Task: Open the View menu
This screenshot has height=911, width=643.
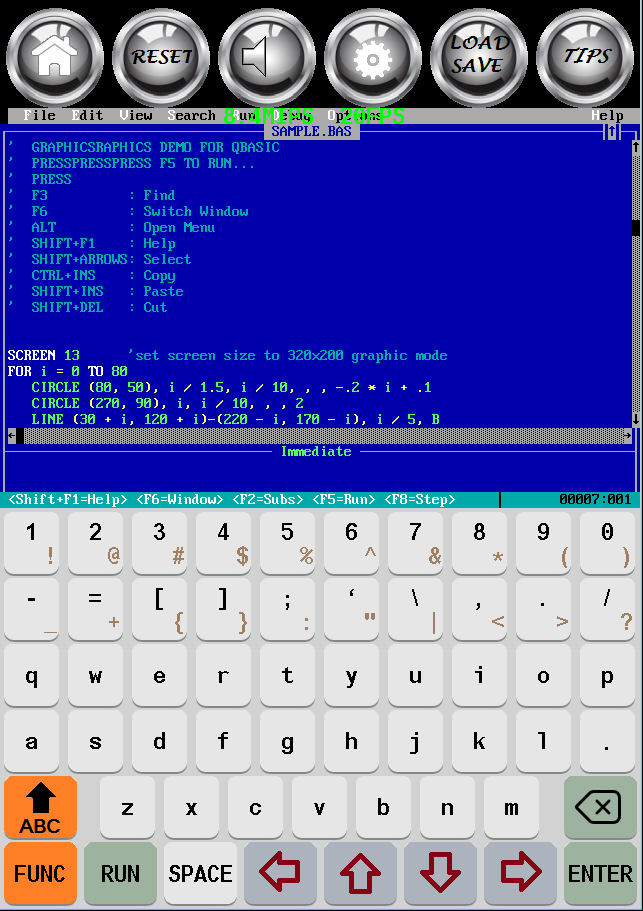Action: coord(136,115)
